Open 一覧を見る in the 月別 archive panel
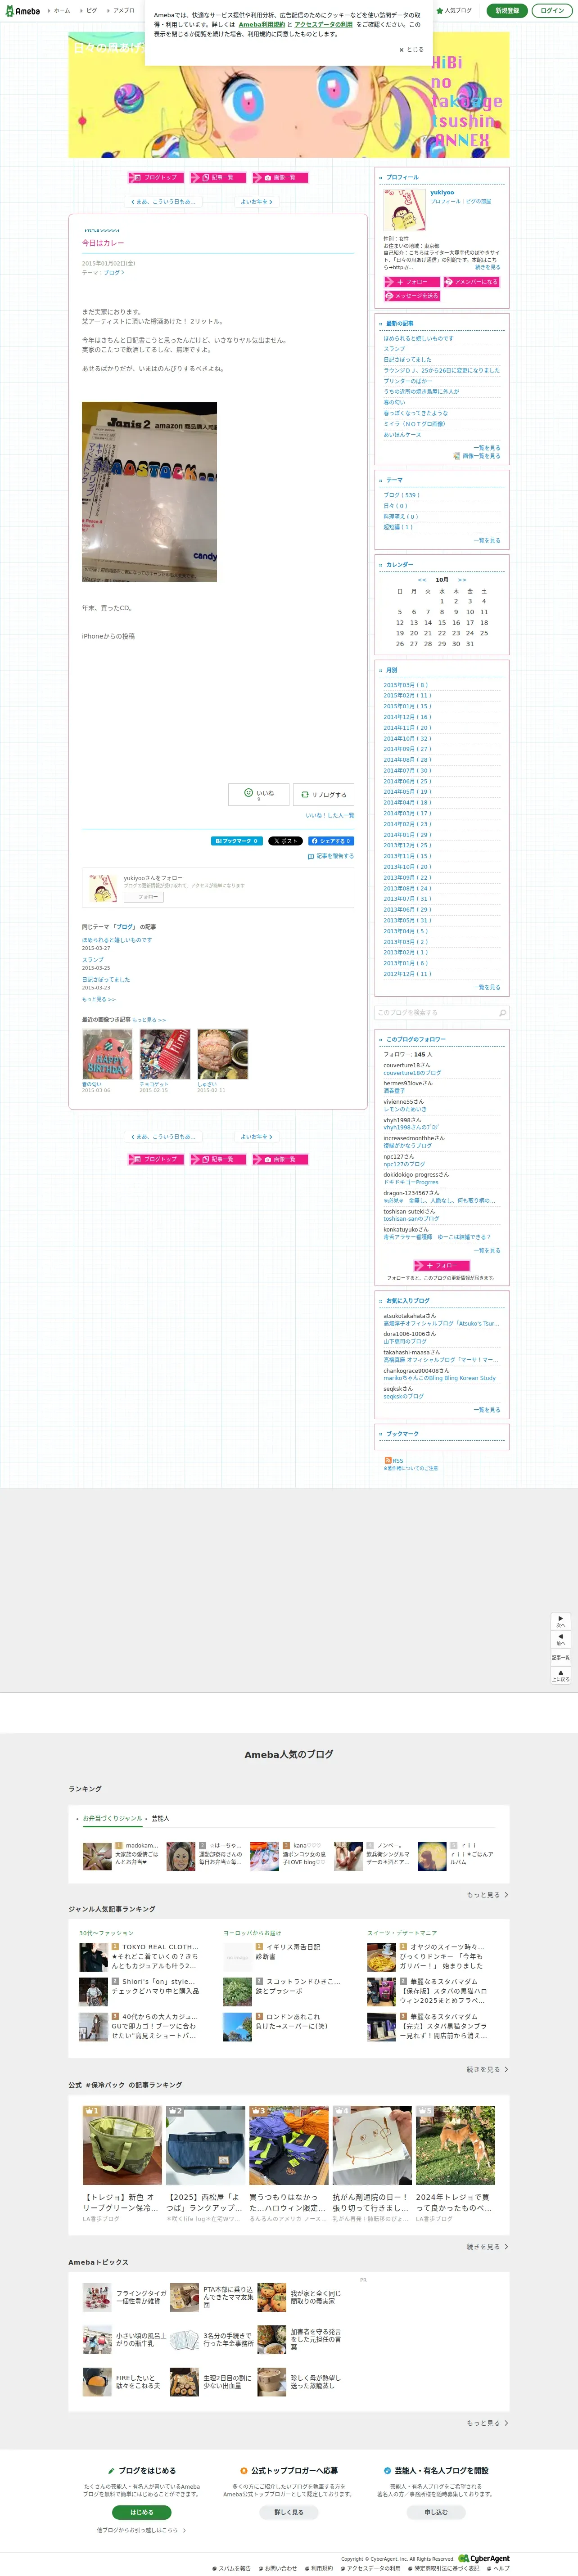The height and width of the screenshot is (2576, 578). point(487,987)
